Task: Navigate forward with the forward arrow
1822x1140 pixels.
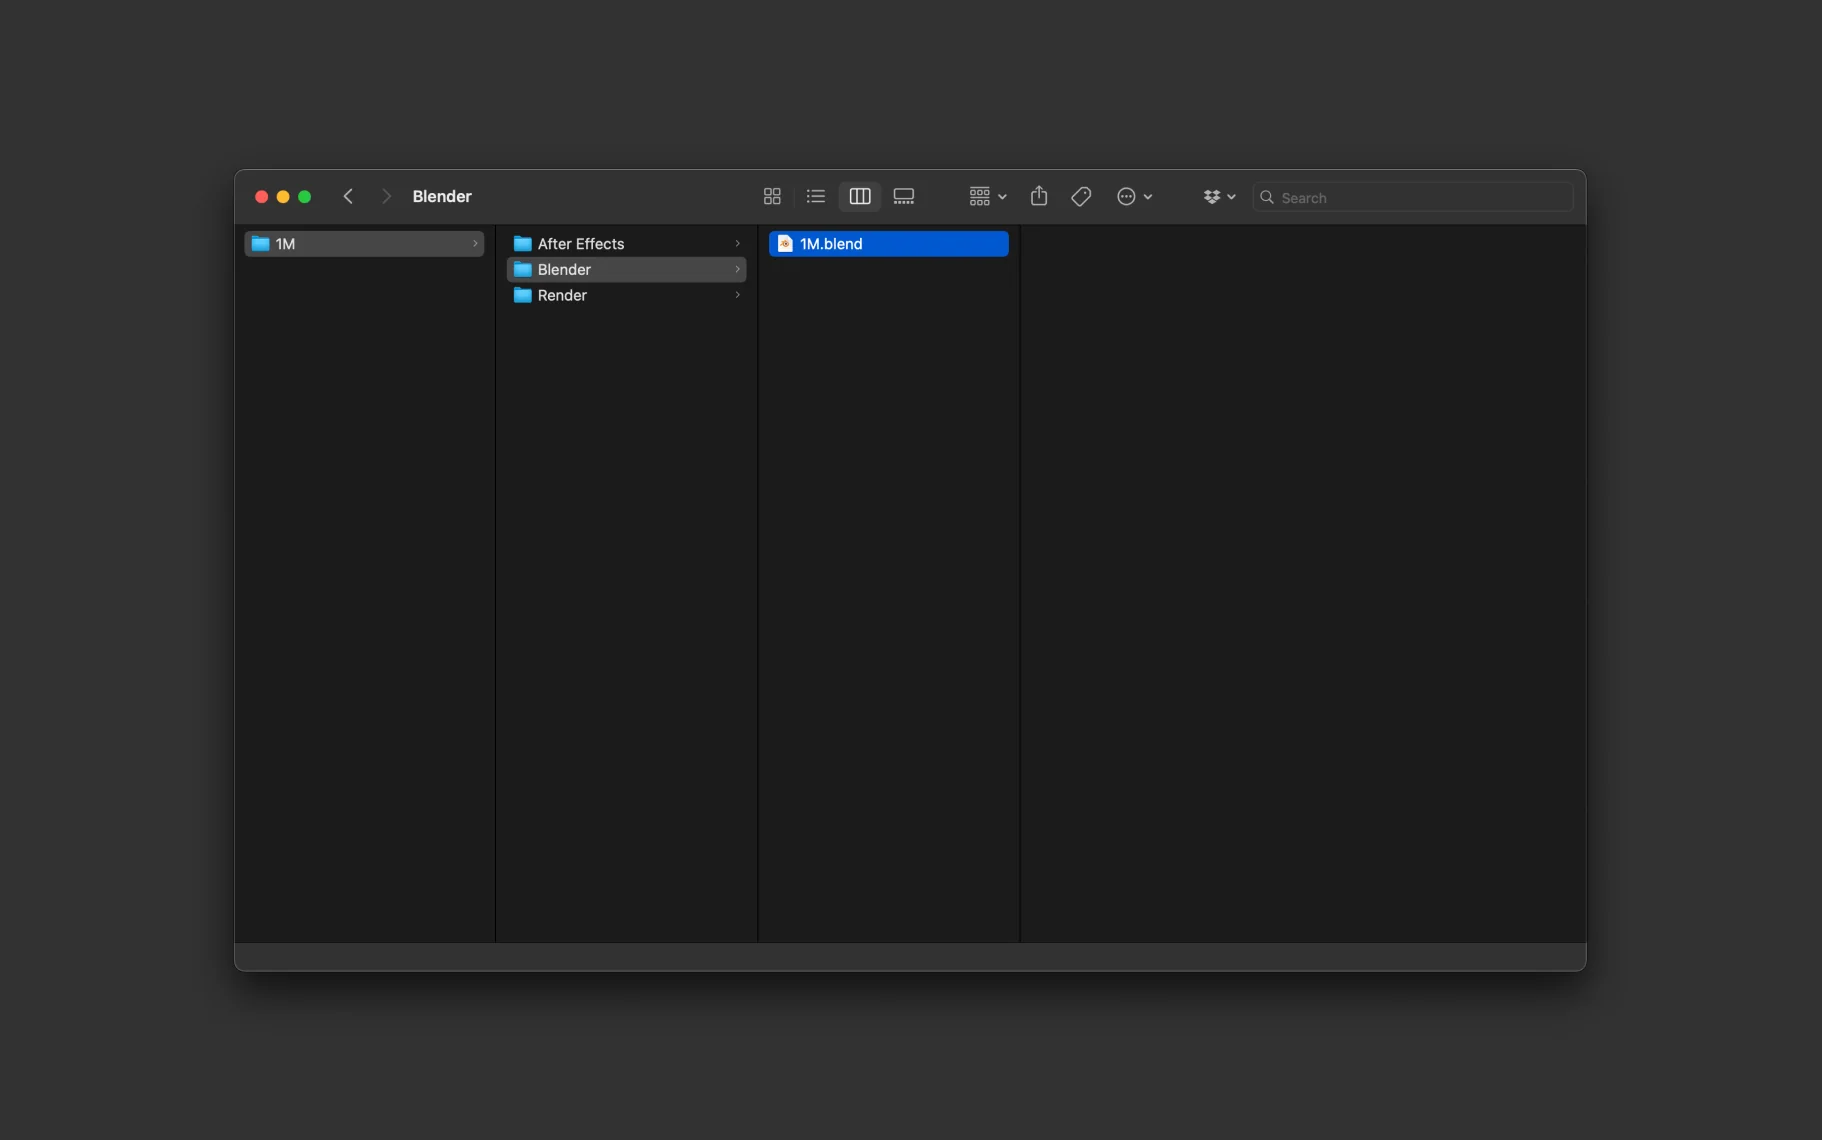Action: 386,196
